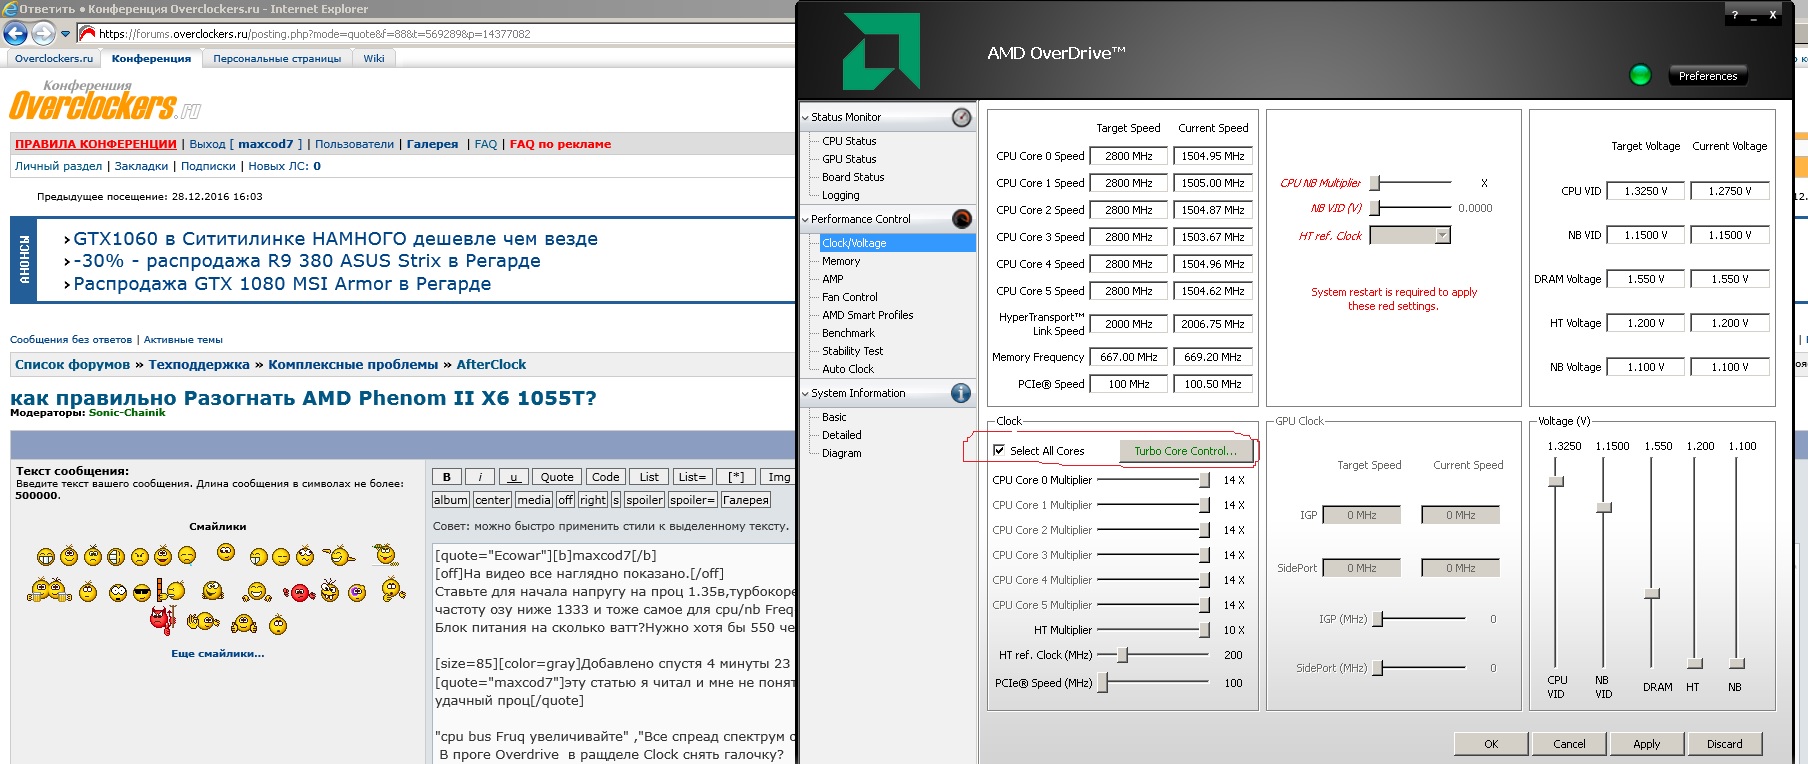Open the IE recent pages dropdown arrow

pyautogui.click(x=66, y=34)
